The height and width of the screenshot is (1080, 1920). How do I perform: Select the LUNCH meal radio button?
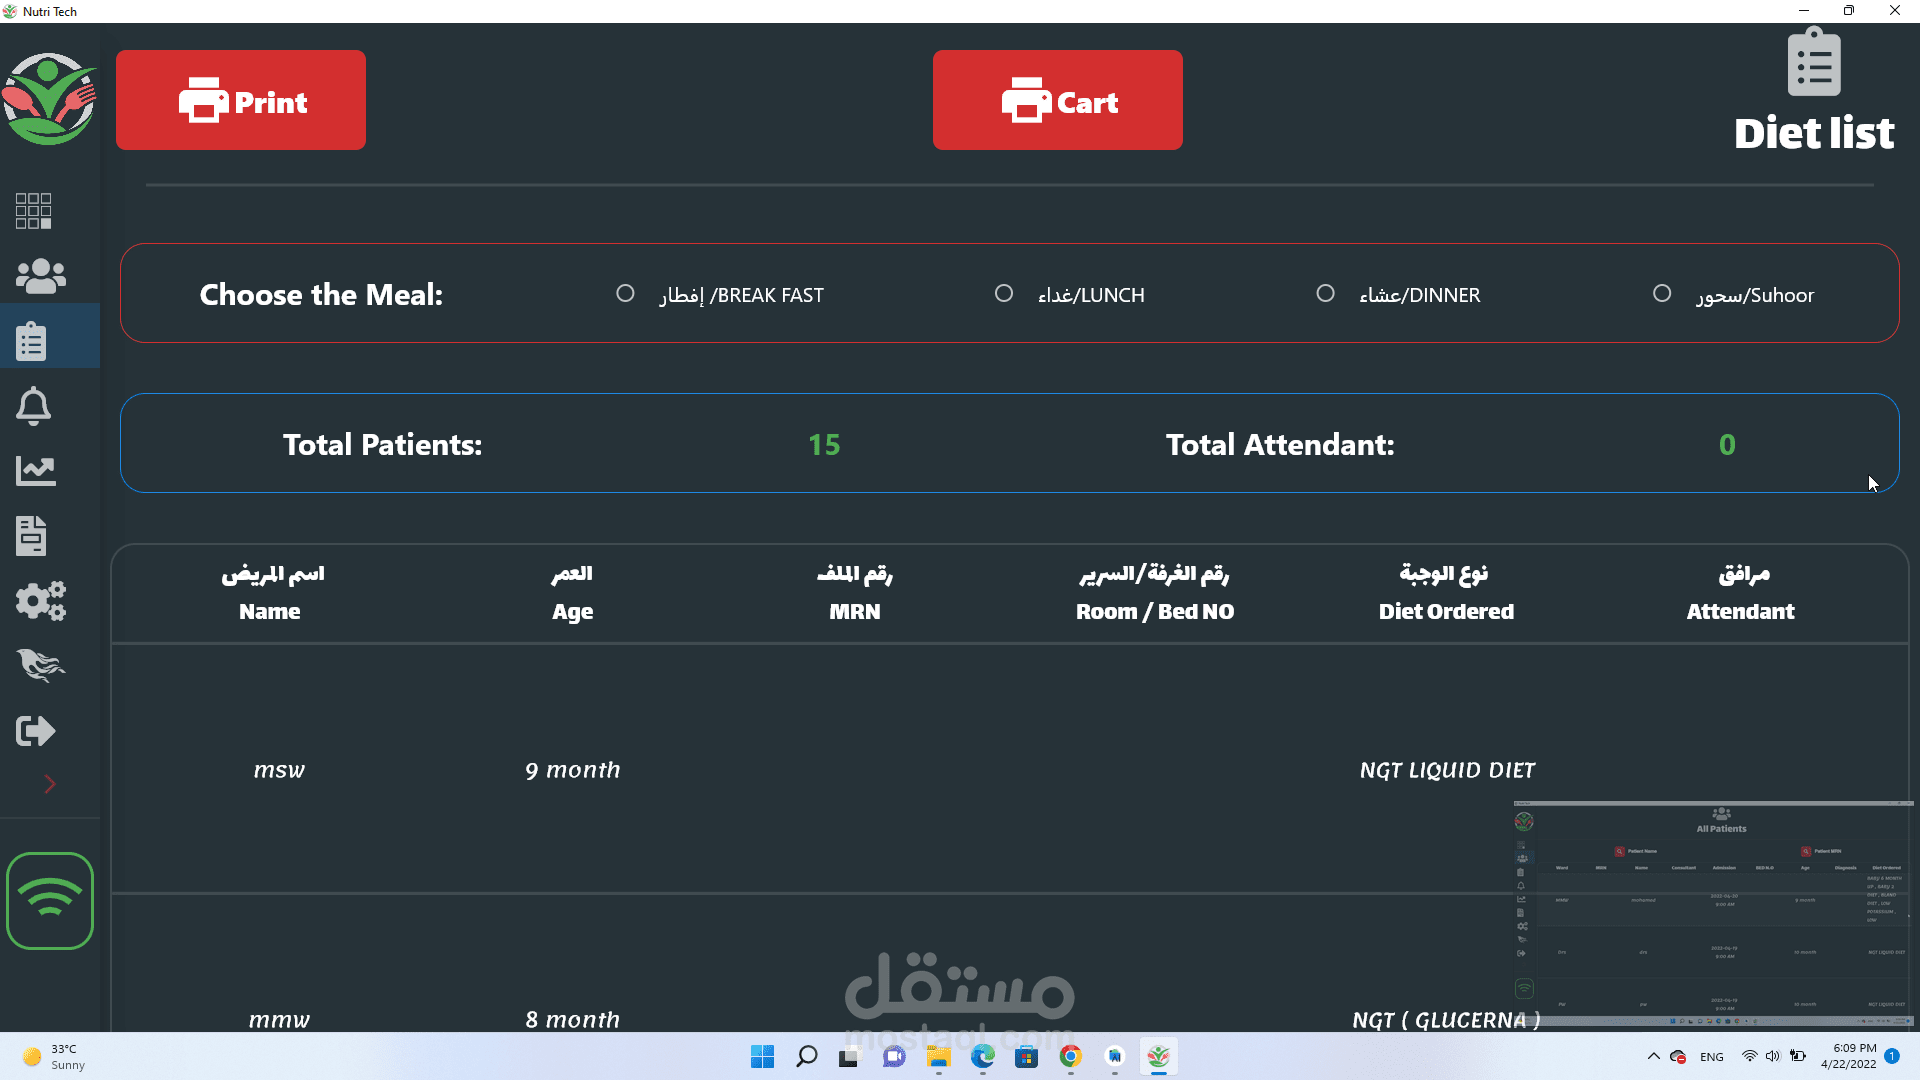tap(1004, 294)
